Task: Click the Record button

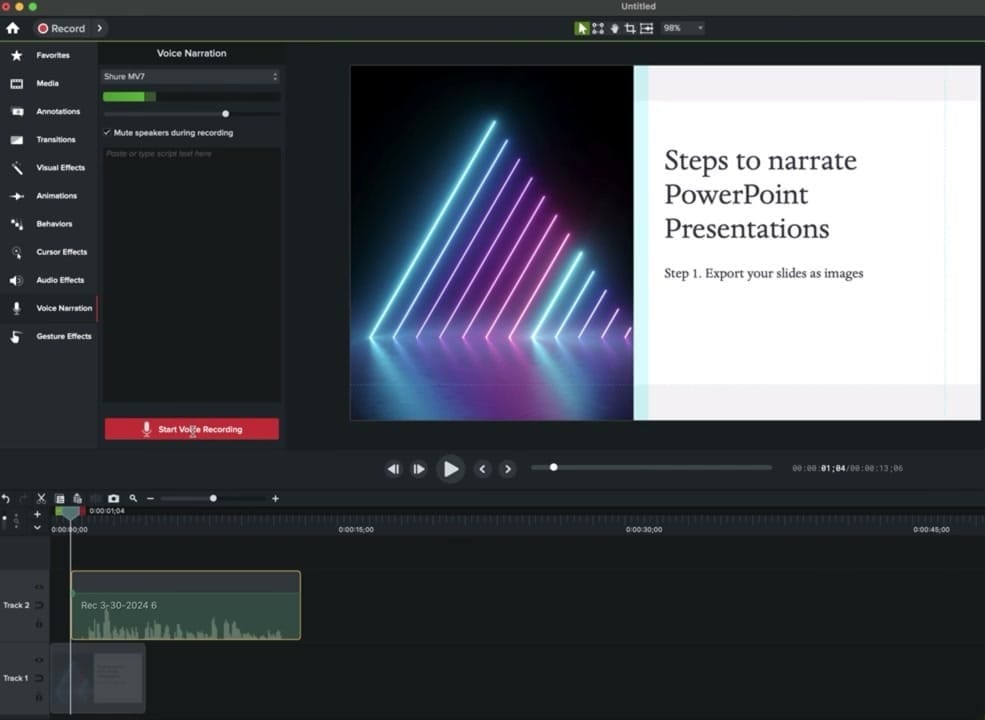Action: pos(62,28)
